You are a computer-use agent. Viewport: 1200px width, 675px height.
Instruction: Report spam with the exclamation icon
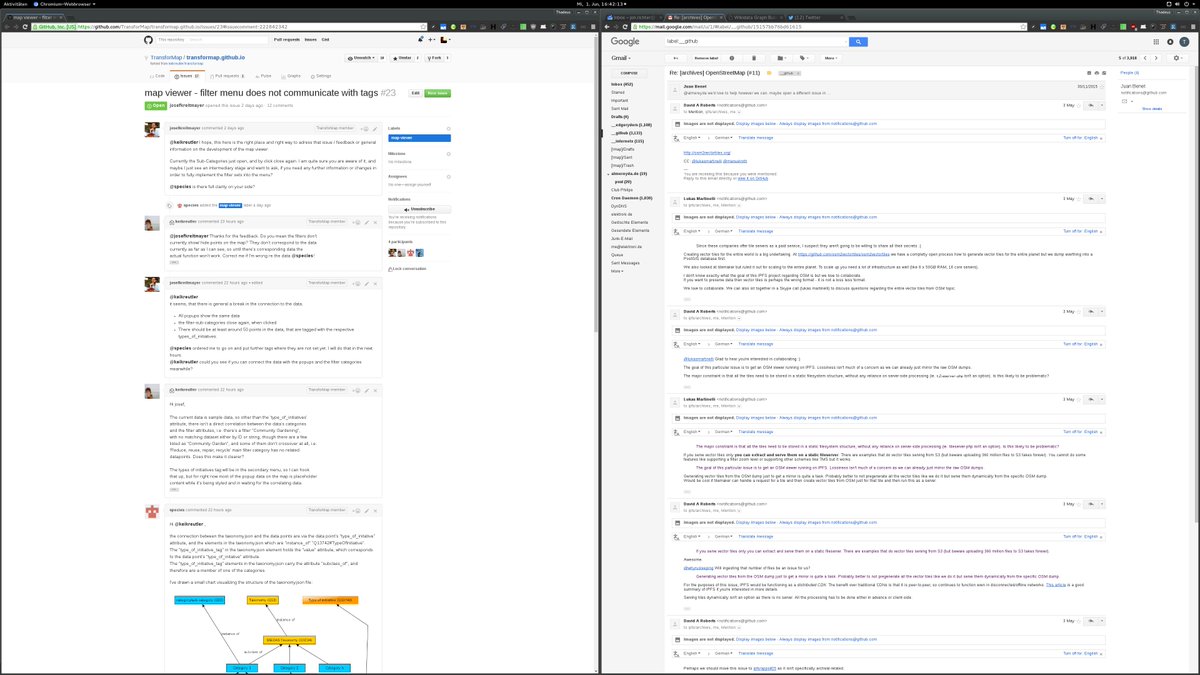(x=732, y=58)
